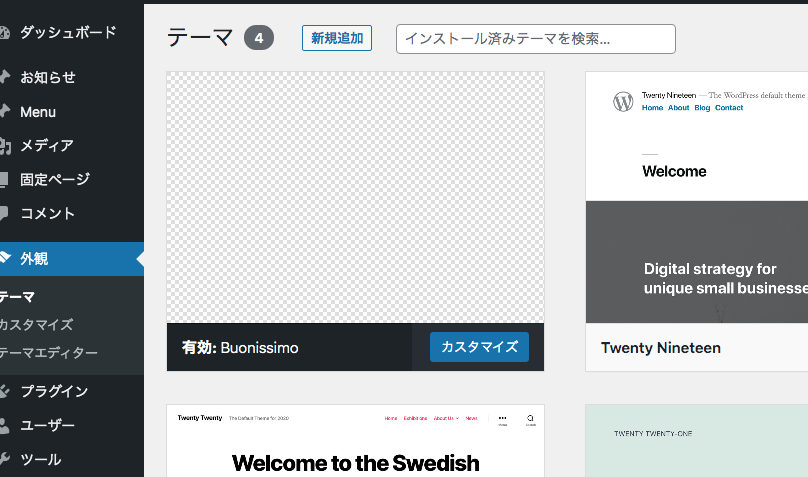Image resolution: width=808 pixels, height=477 pixels.
Task: Click the paintbrush icon beside 外観
Action: click(5, 257)
